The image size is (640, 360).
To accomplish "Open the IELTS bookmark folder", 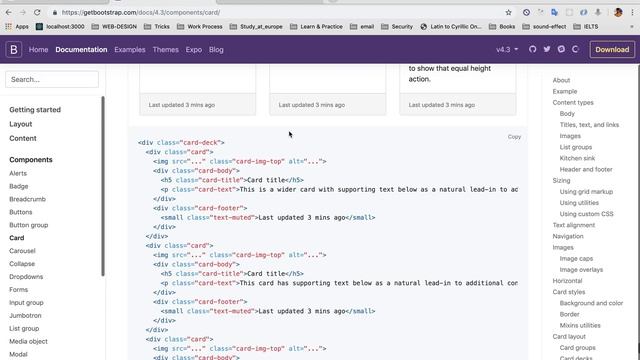I will pyautogui.click(x=586, y=27).
